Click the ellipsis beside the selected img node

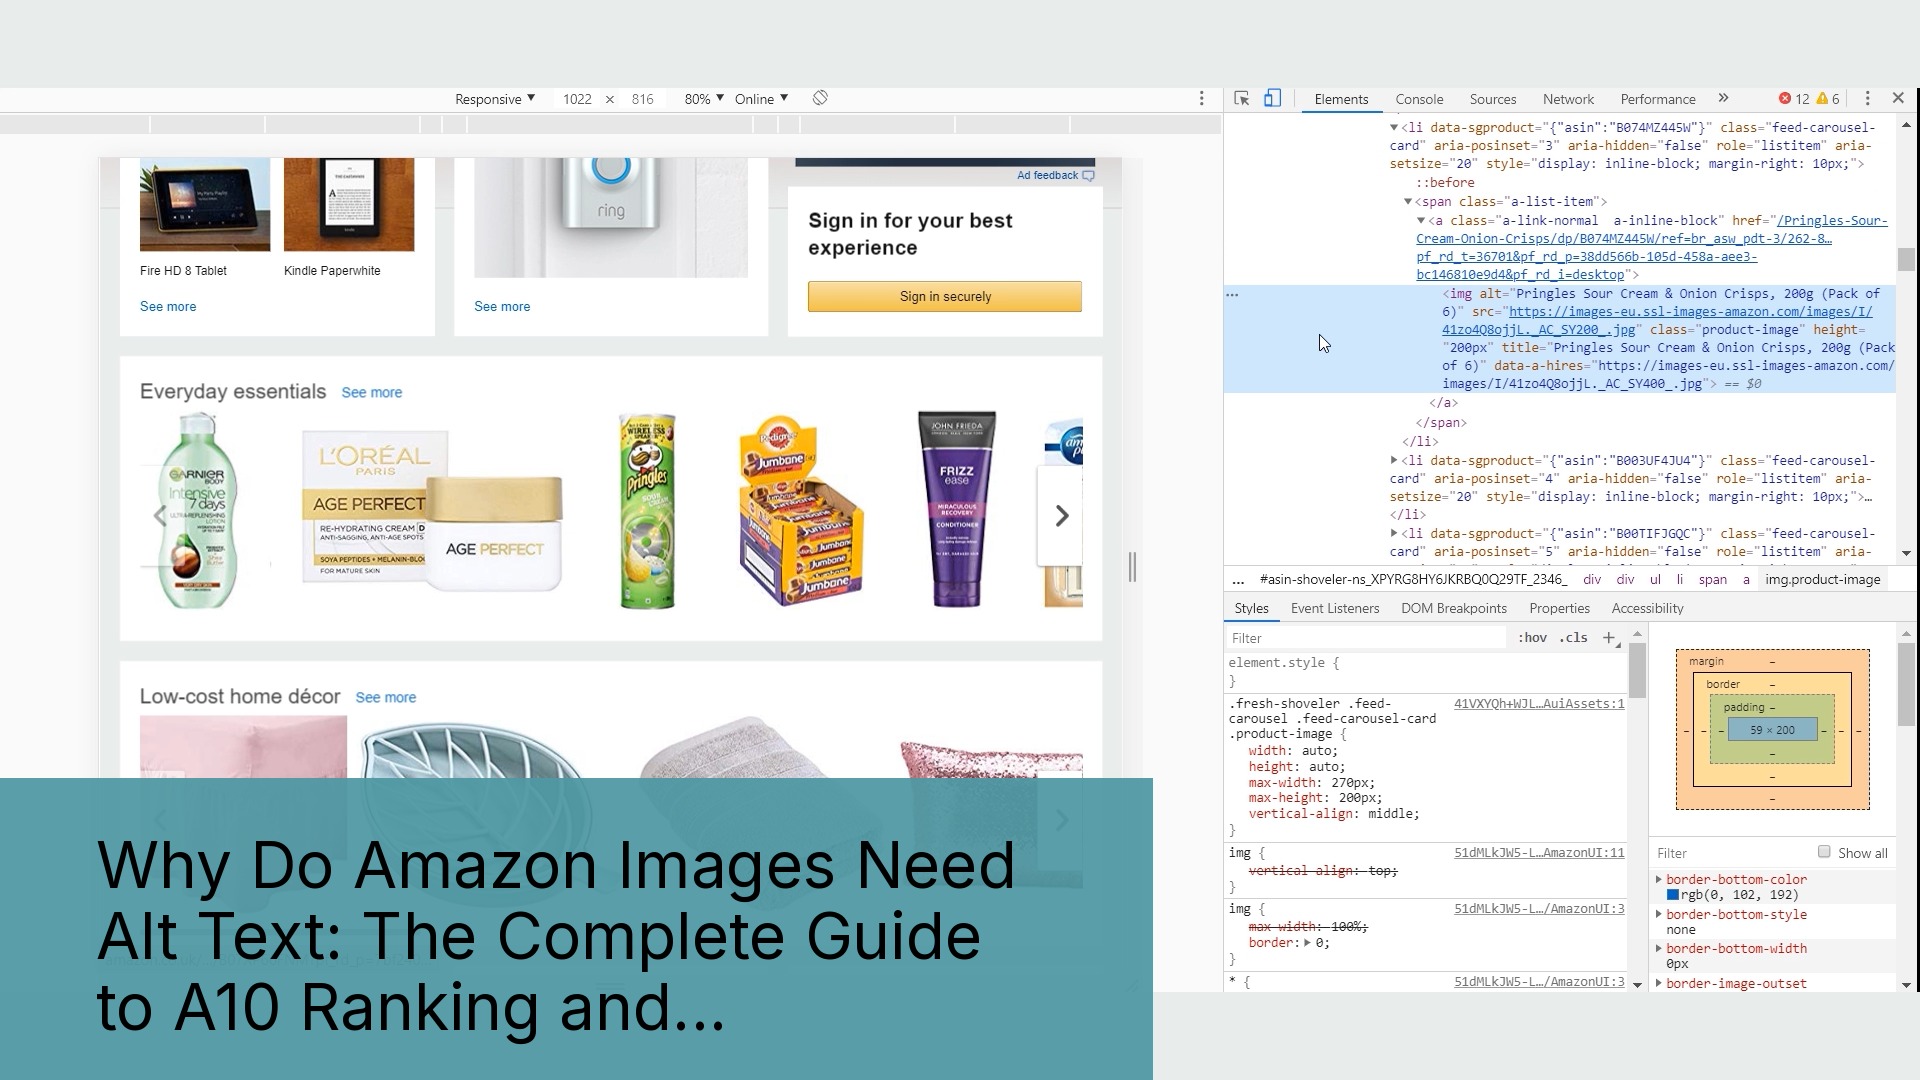tap(1232, 294)
